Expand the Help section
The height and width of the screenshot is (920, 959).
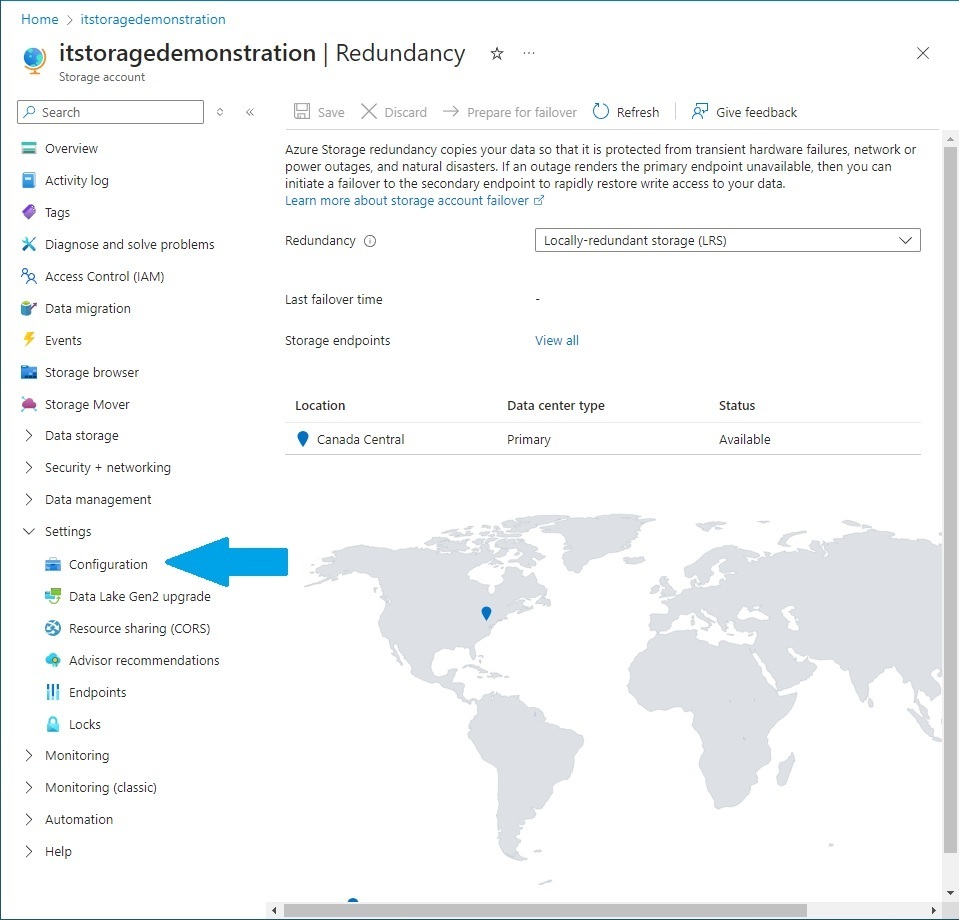29,851
